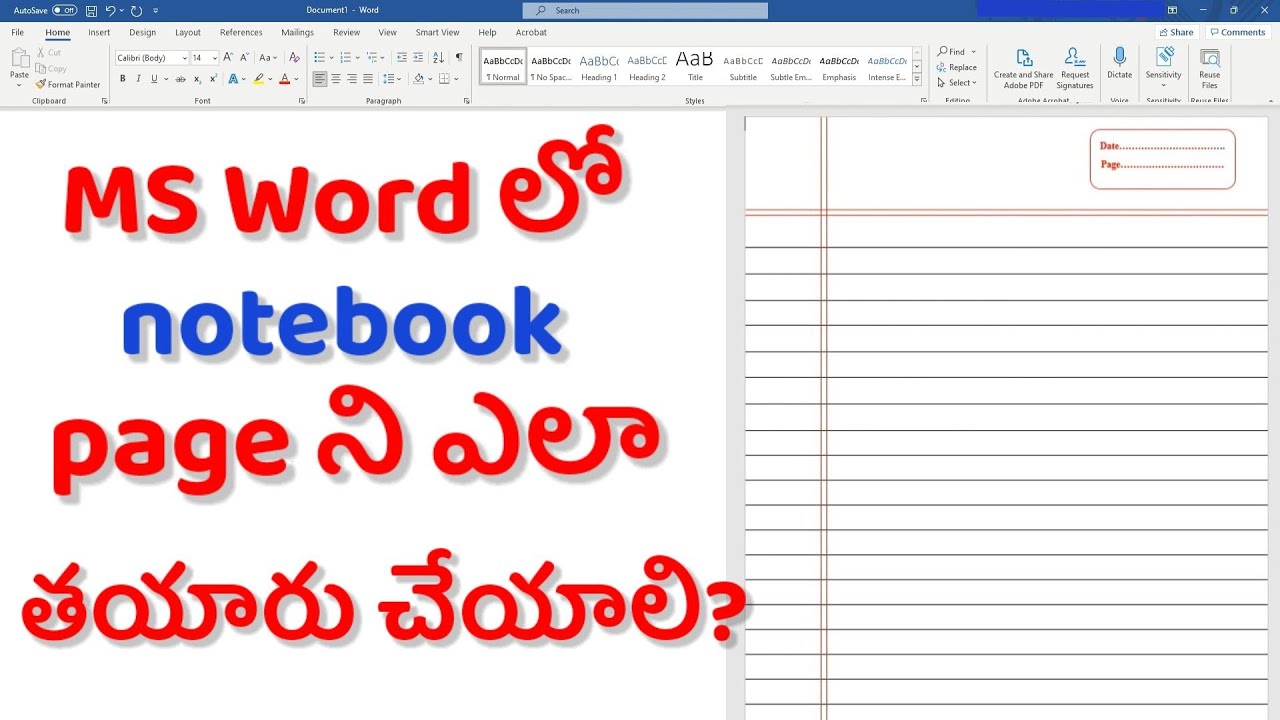Select Justify alignment
The height and width of the screenshot is (720, 1280).
[368, 78]
